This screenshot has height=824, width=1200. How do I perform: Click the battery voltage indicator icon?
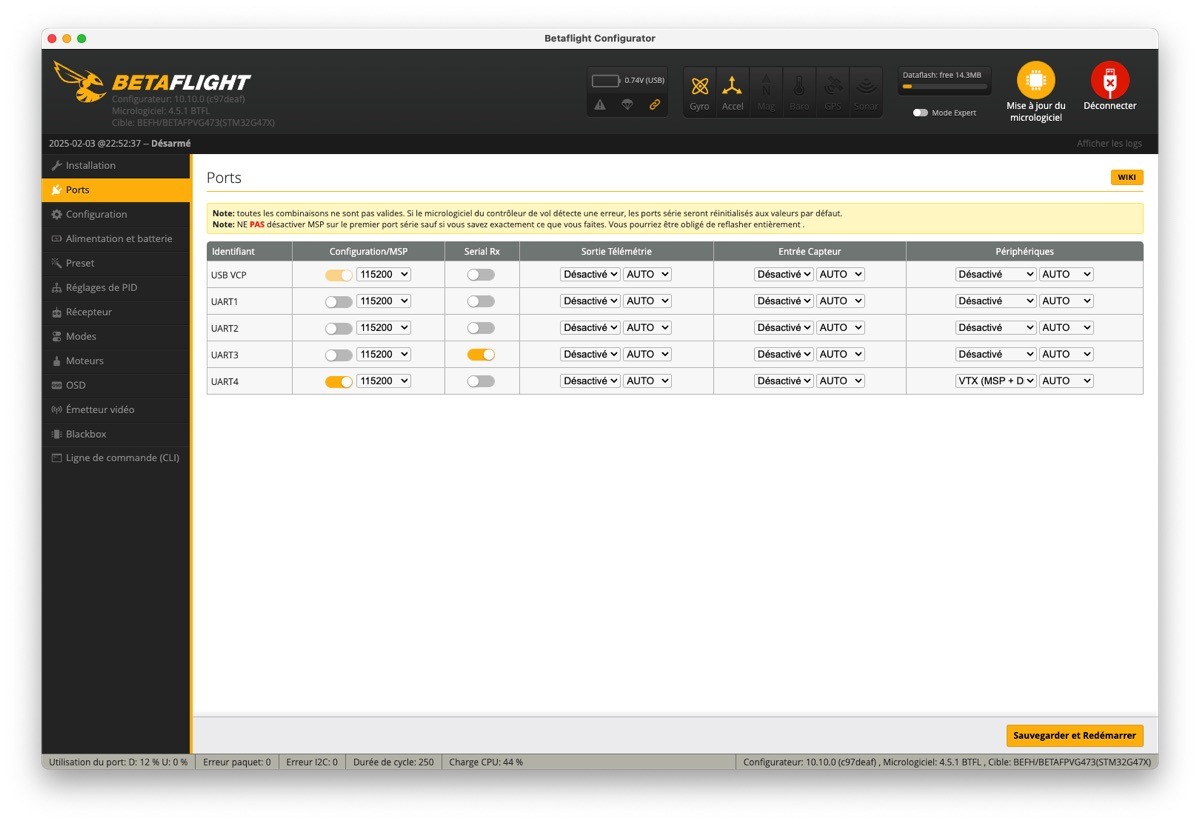point(606,81)
